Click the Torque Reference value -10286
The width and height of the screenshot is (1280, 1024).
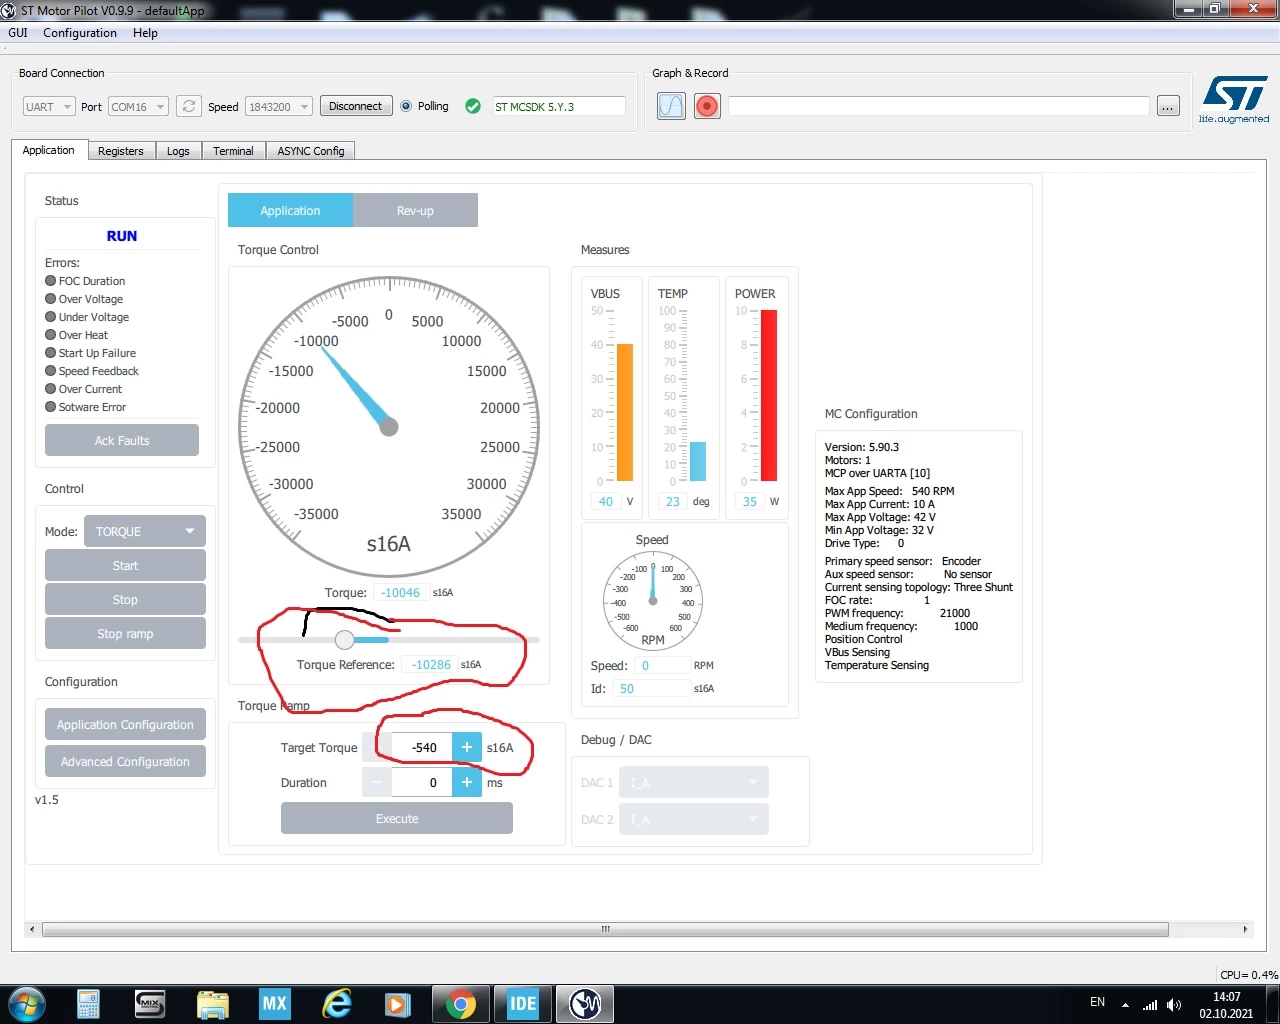pos(430,664)
